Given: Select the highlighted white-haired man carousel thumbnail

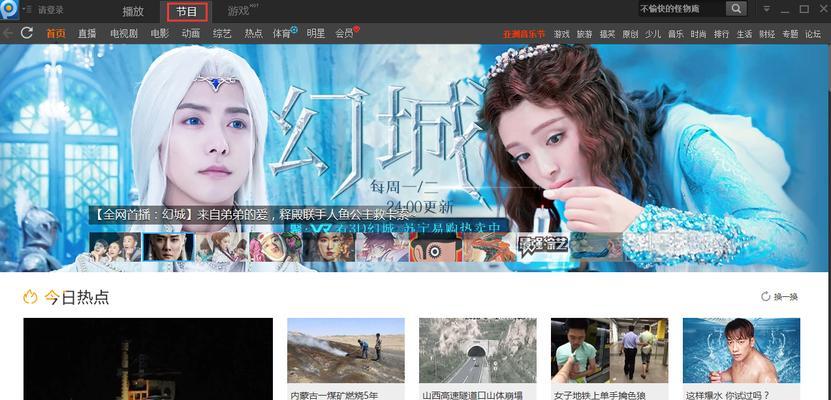Looking at the screenshot, I should 169,247.
